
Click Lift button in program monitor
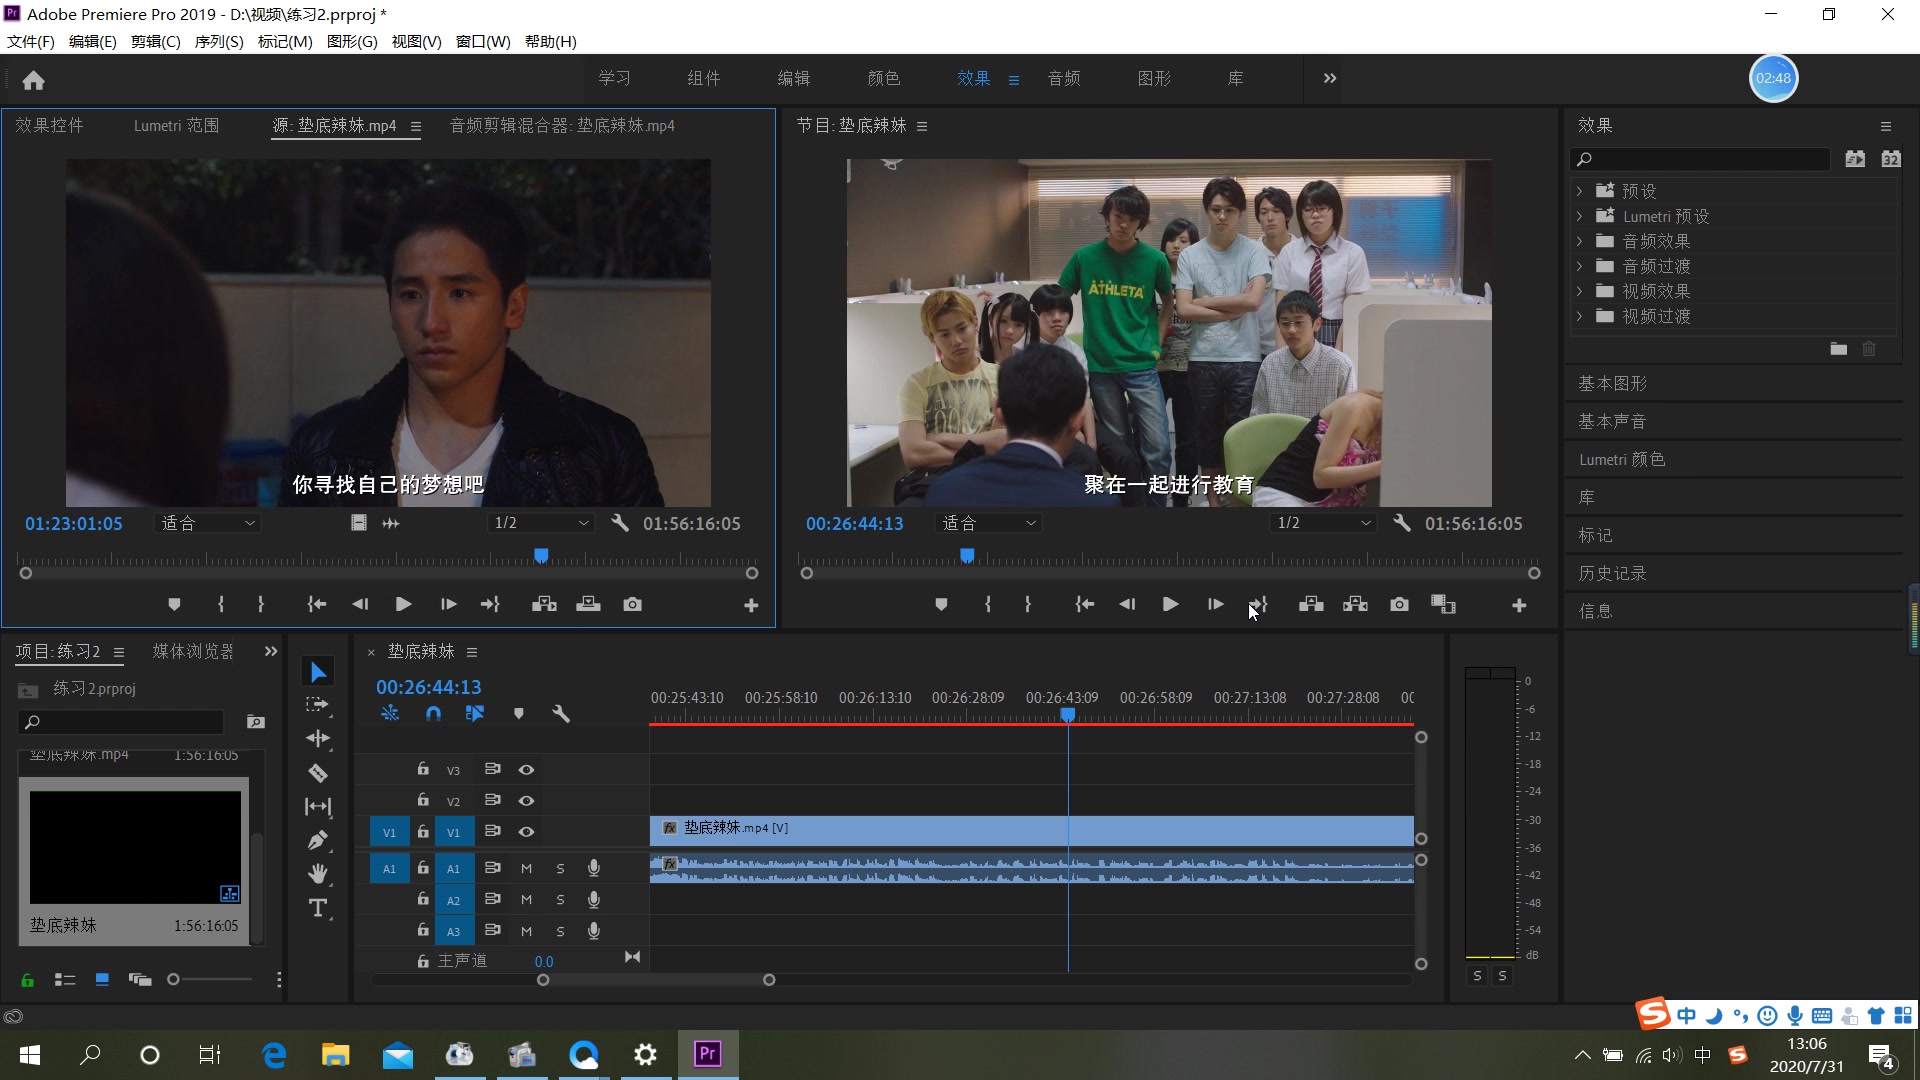pos(1311,605)
